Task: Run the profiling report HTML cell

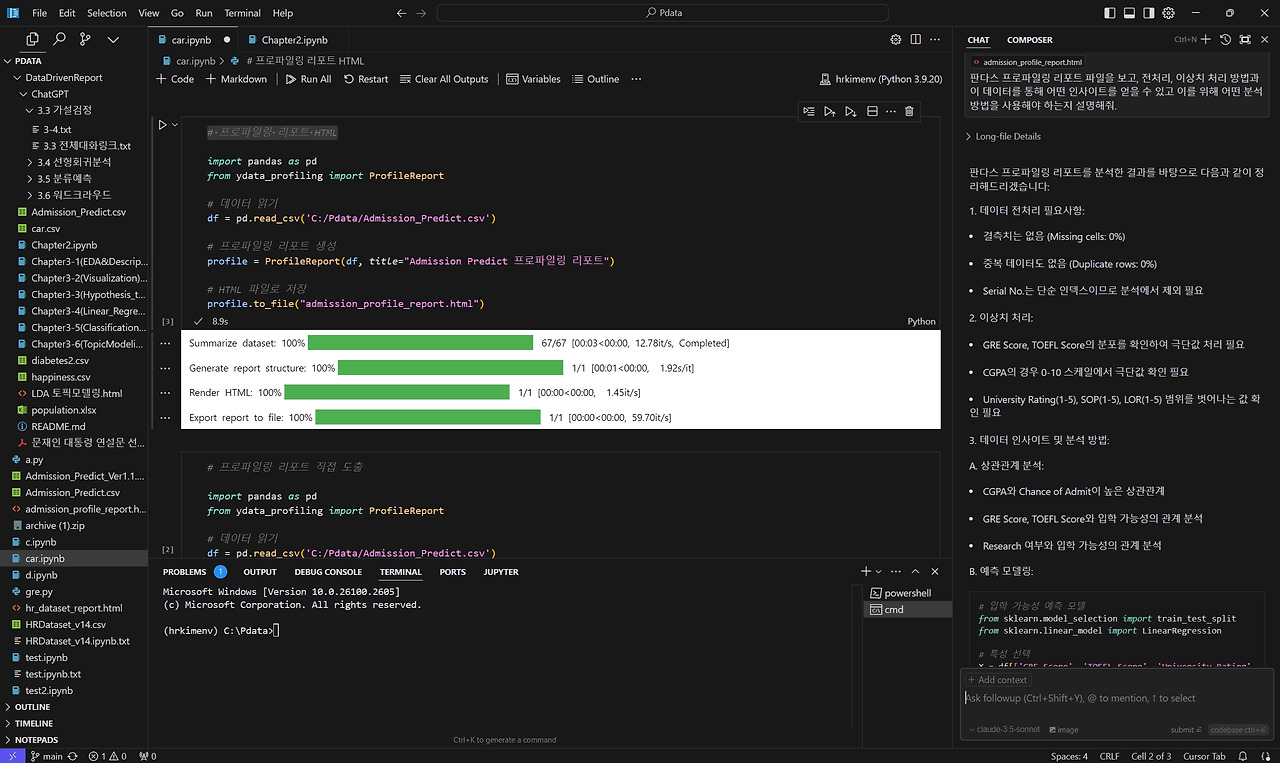Action: click(x=162, y=125)
